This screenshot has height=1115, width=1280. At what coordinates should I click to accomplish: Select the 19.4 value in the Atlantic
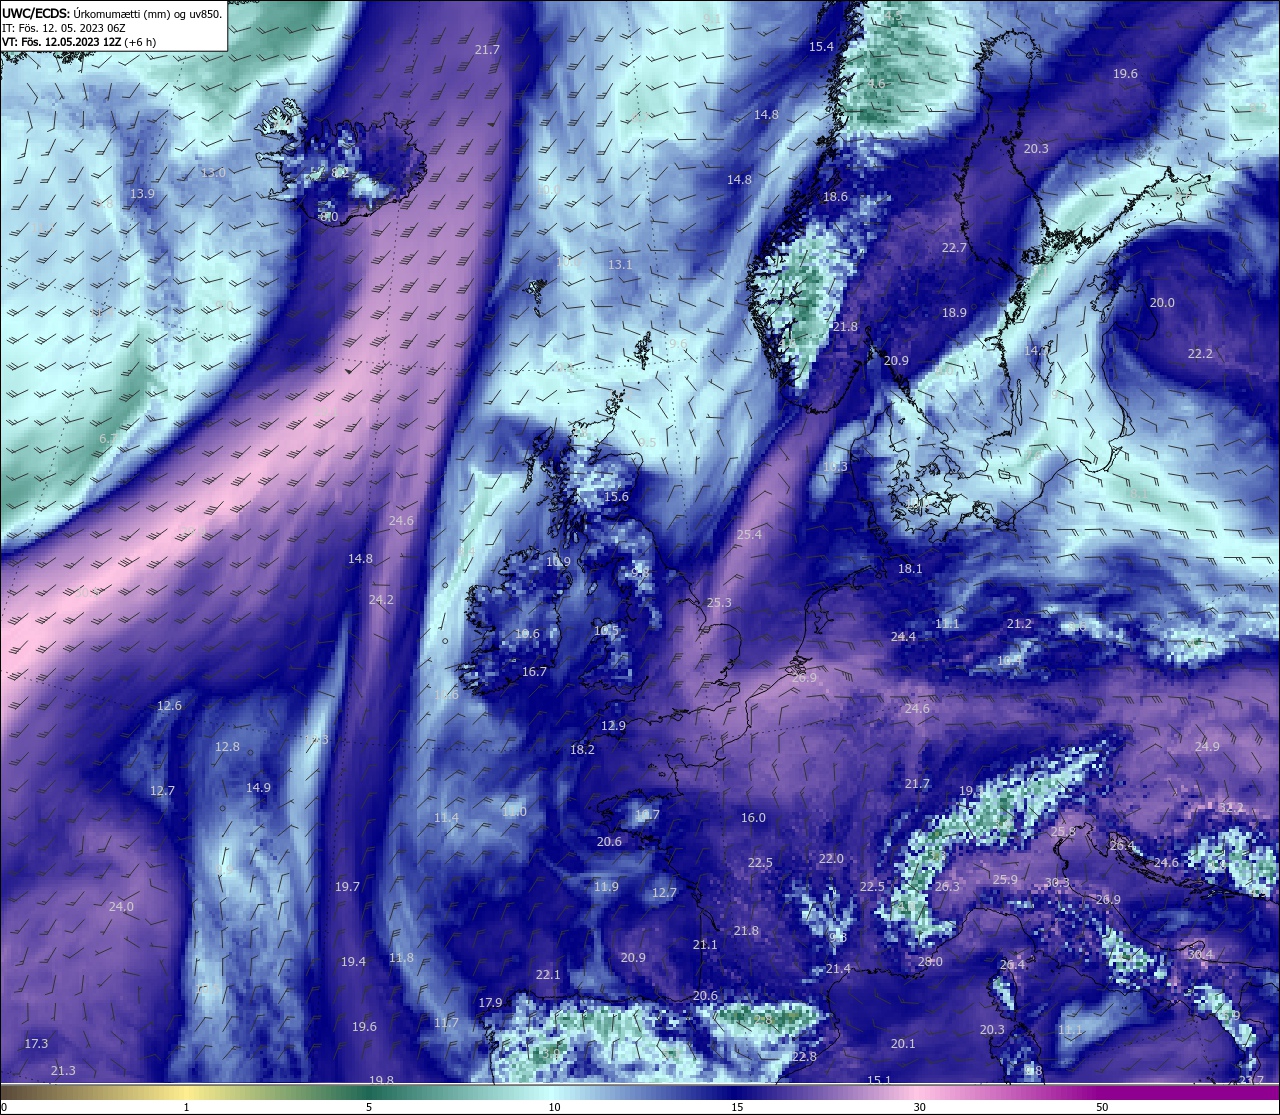pyautogui.click(x=353, y=962)
